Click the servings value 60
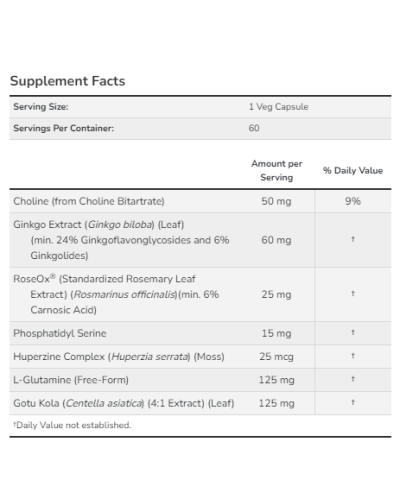 coord(254,128)
